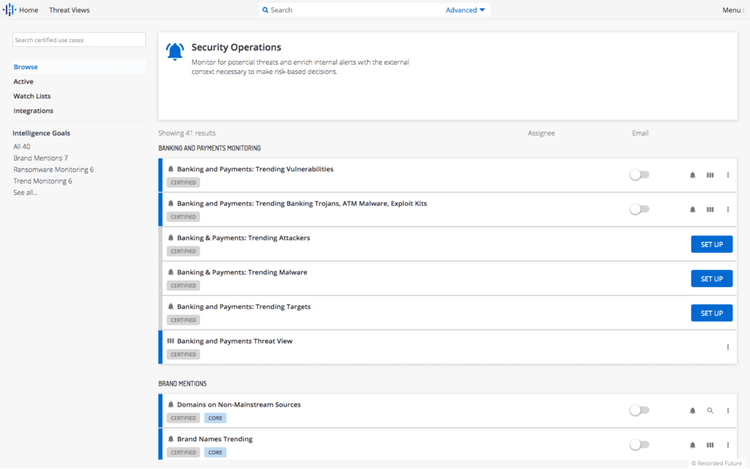The height and width of the screenshot is (469, 750).
Task: Open Threat Views in top navigation
Action: click(68, 10)
